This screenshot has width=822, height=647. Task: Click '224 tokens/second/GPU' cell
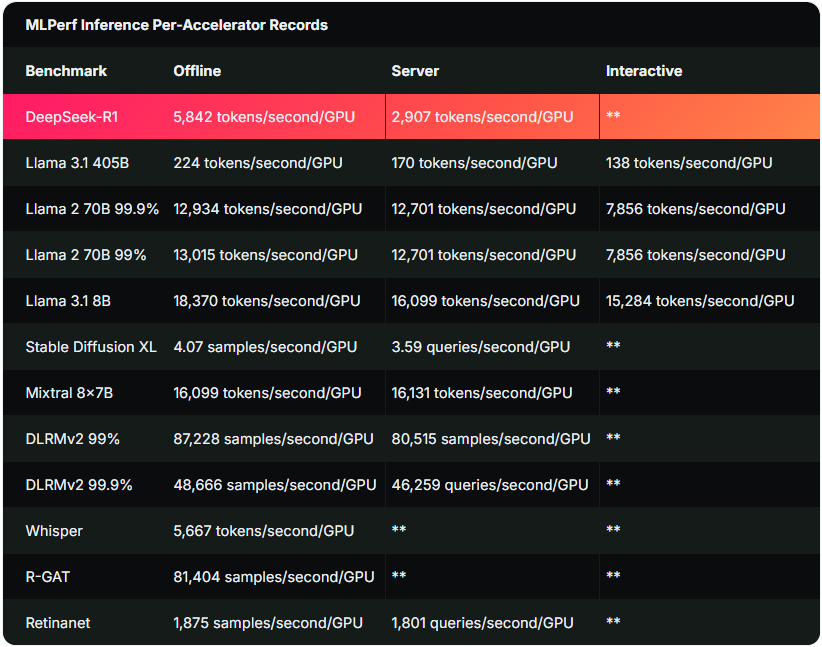pyautogui.click(x=258, y=163)
